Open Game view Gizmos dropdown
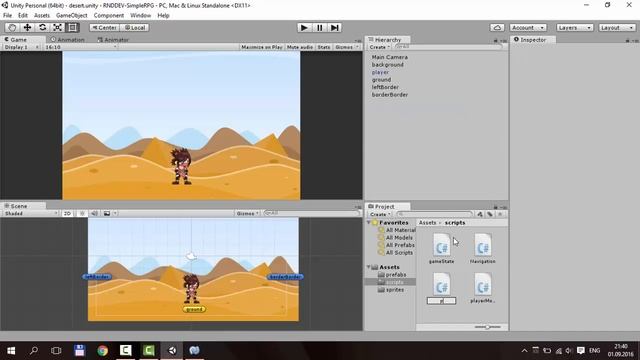 click(x=347, y=47)
